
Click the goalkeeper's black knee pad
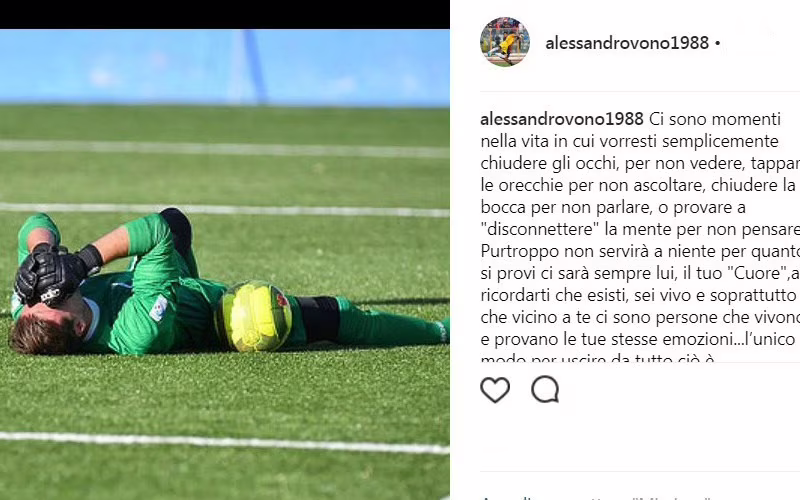pos(319,319)
